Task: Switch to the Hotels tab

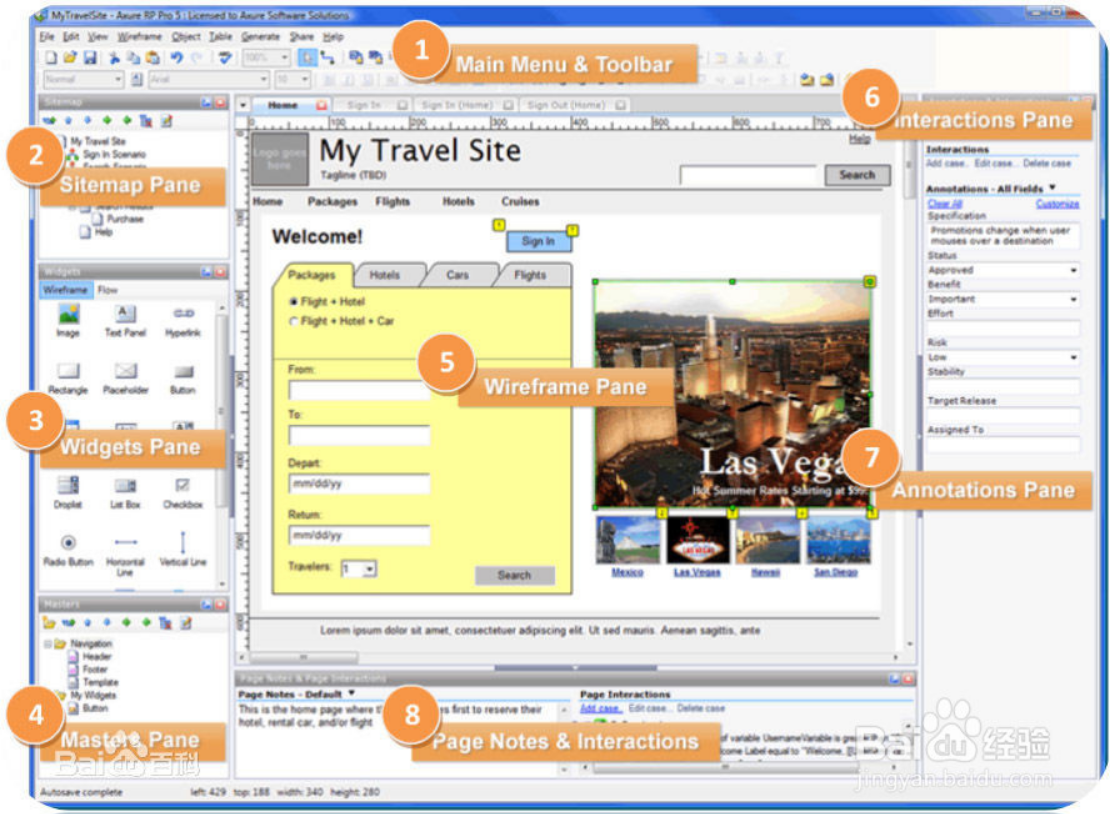Action: pos(385,275)
